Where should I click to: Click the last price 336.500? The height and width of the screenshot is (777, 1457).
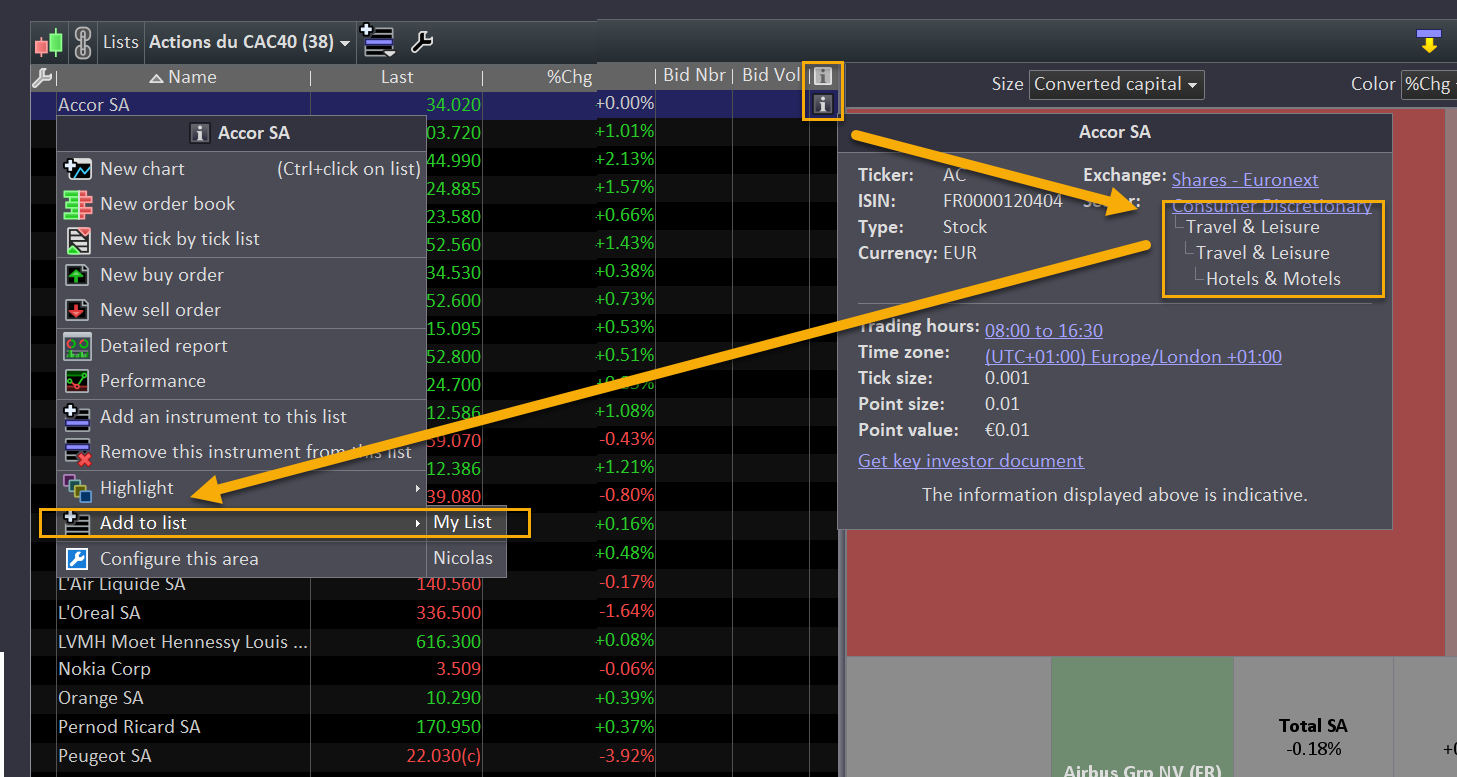[x=448, y=613]
